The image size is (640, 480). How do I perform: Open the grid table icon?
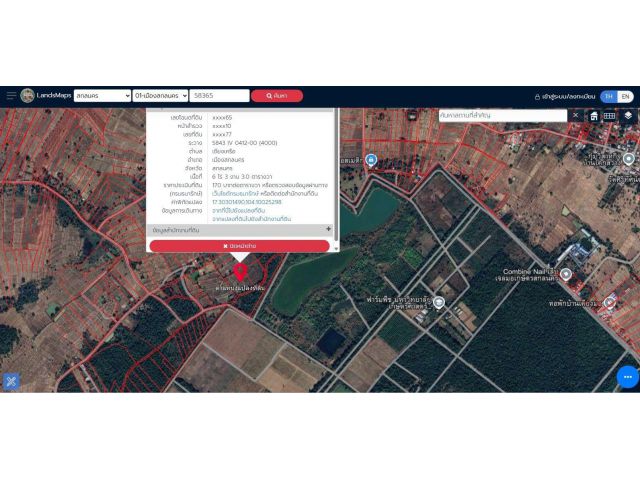pyautogui.click(x=610, y=116)
